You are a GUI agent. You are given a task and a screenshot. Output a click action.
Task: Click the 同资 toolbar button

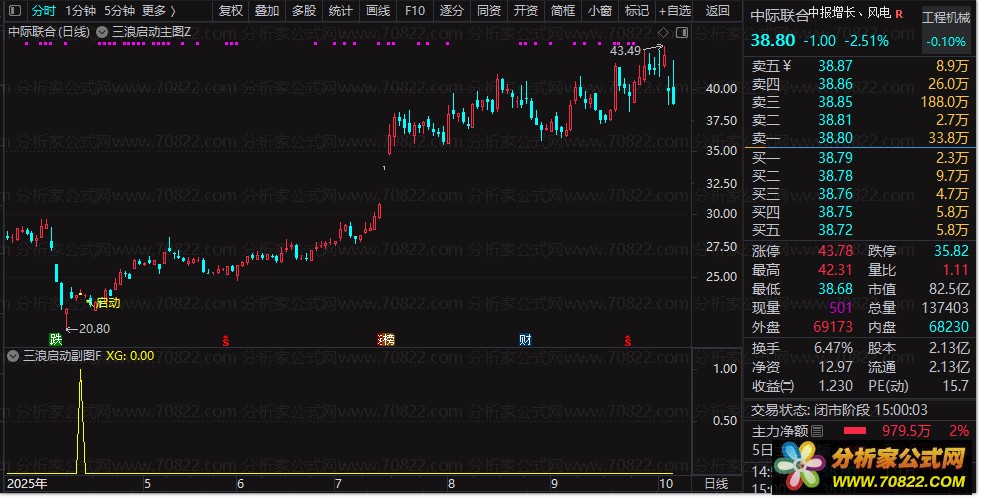(489, 11)
